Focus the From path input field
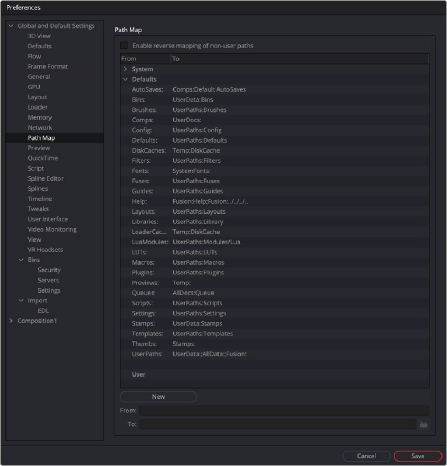The width and height of the screenshot is (447, 466). tap(285, 410)
